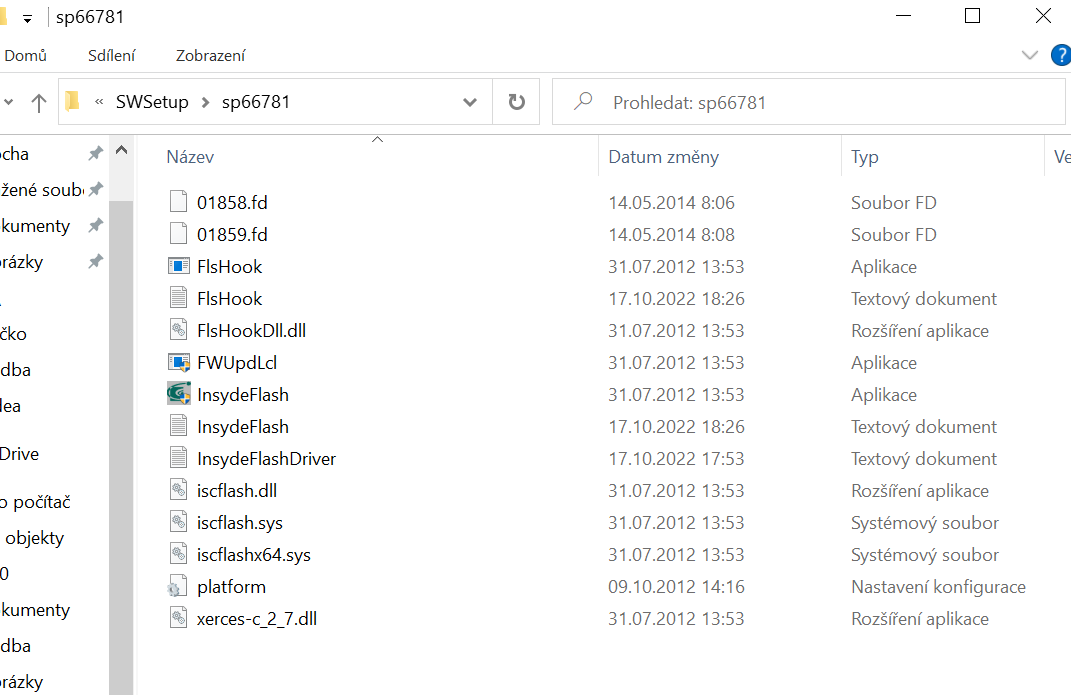The image size is (1071, 695).
Task: Click the 01858.fd file icon
Action: [x=178, y=201]
